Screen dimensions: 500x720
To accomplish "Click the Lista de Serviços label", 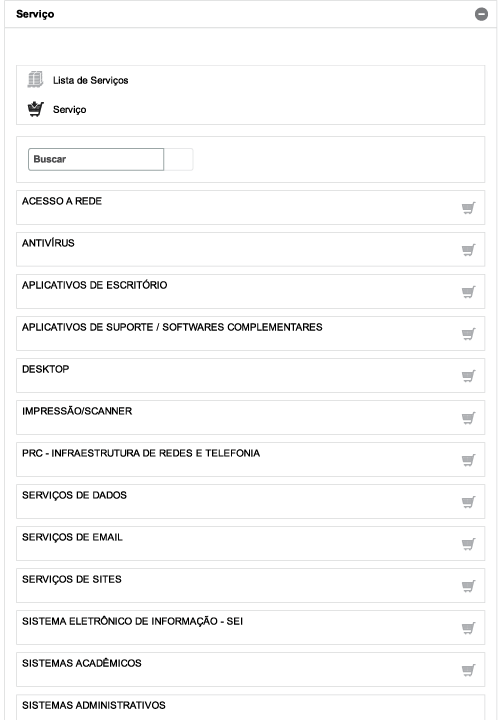I will pyautogui.click(x=90, y=80).
